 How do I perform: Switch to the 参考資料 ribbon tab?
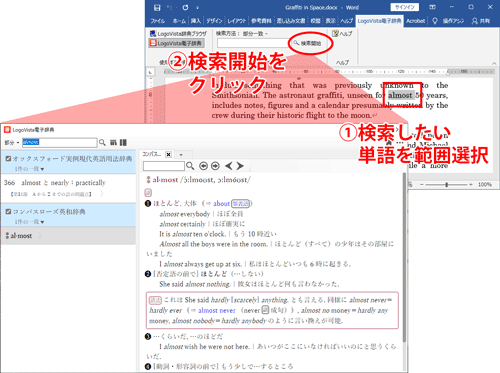pyautogui.click(x=261, y=21)
